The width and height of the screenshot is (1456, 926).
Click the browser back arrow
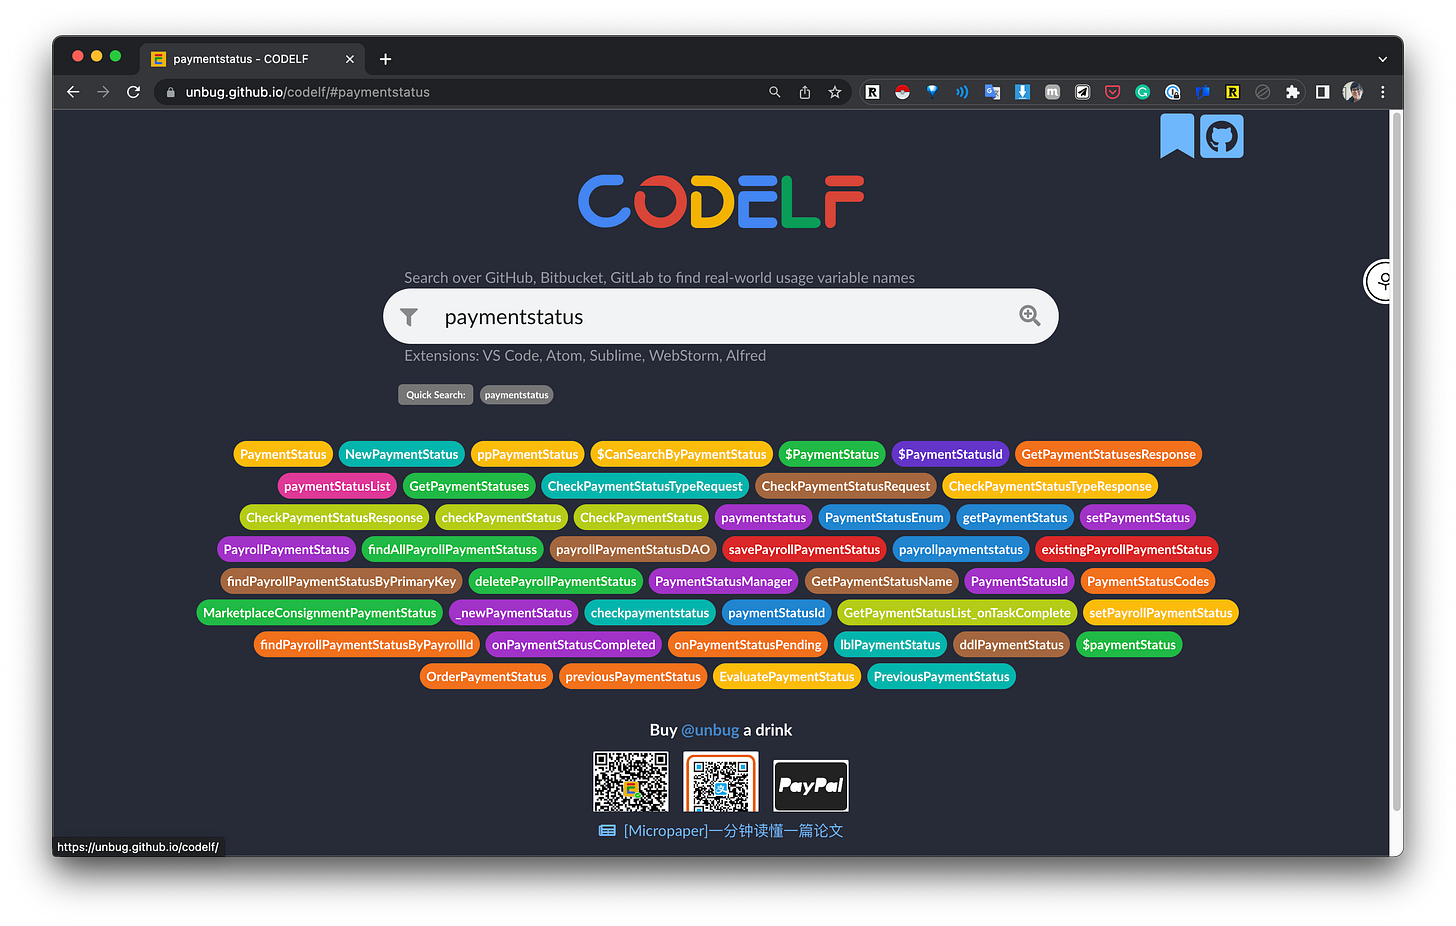point(73,92)
